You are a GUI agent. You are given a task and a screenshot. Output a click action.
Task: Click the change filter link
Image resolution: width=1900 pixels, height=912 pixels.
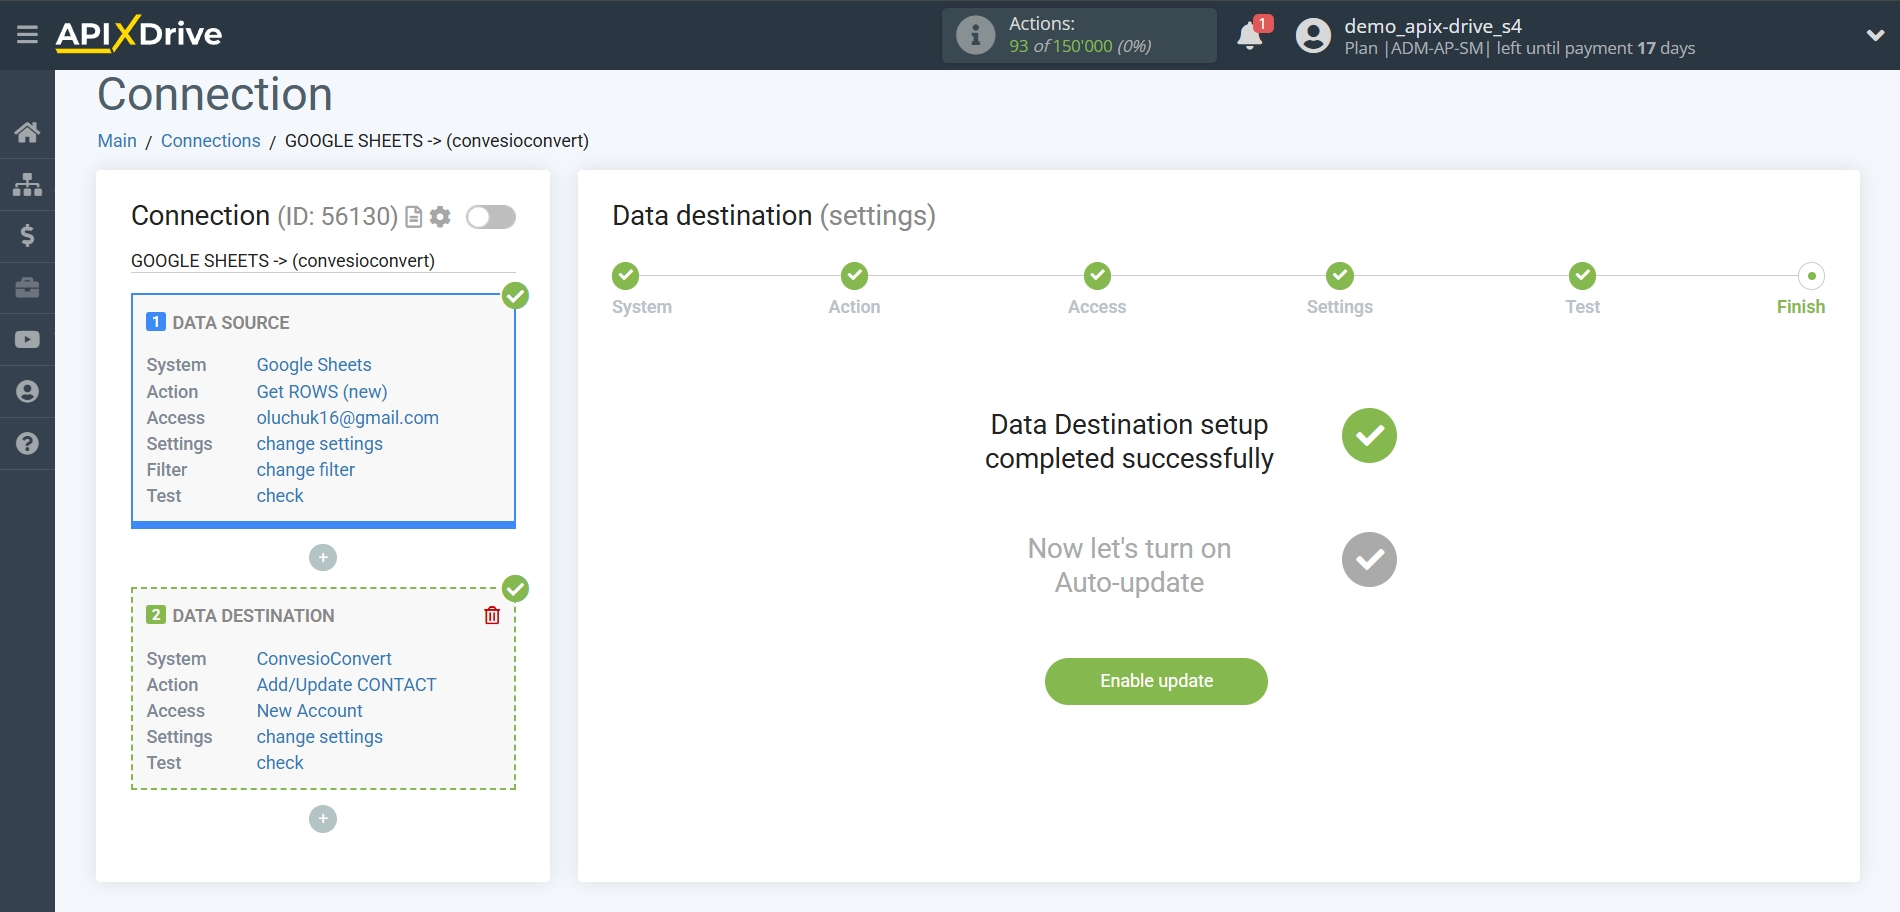[305, 470]
